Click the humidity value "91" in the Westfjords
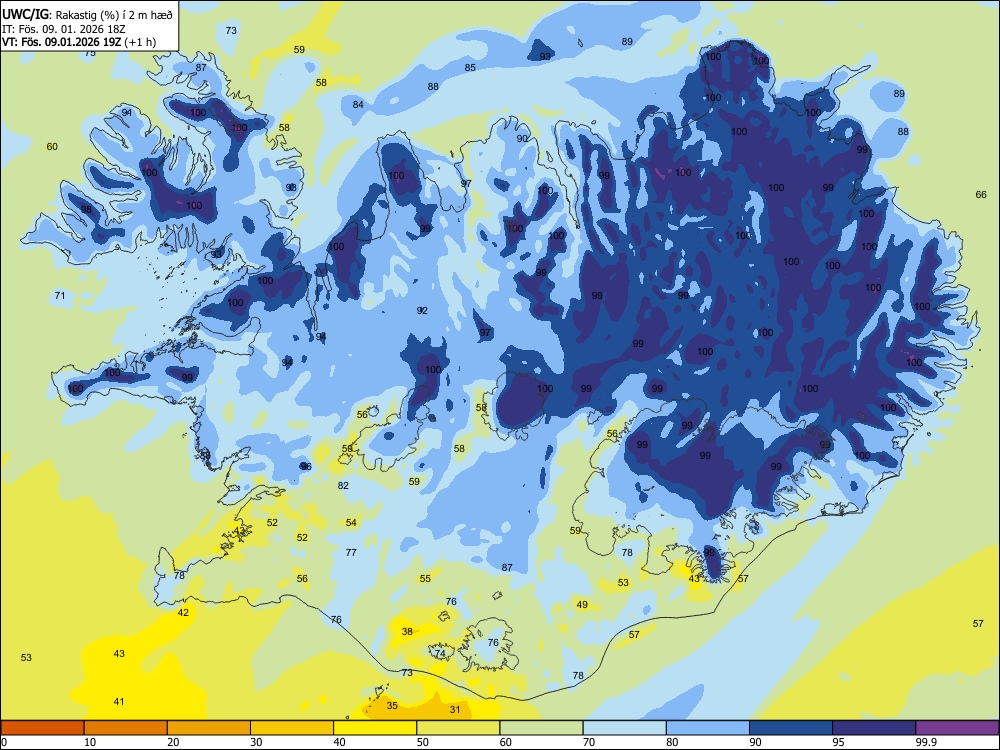This screenshot has height=750, width=1000. coord(127,113)
